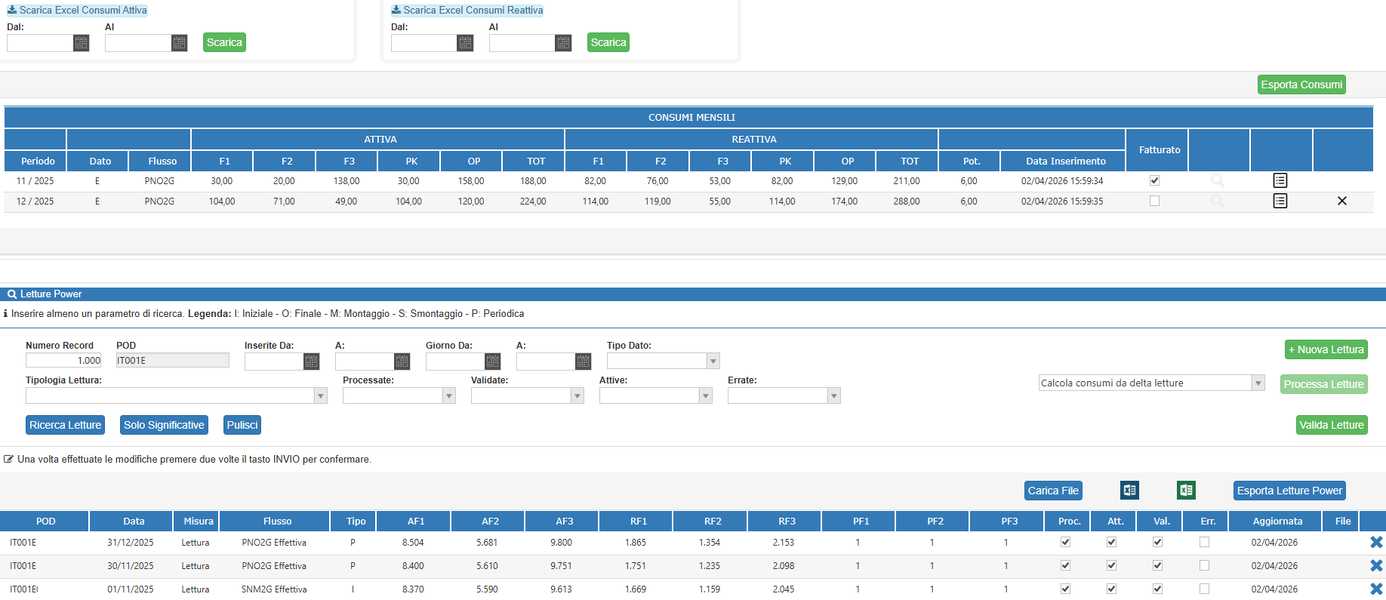Open the 'Giorno Da' calendar picker
Screen dimensions: 1386x600
[x=492, y=362]
